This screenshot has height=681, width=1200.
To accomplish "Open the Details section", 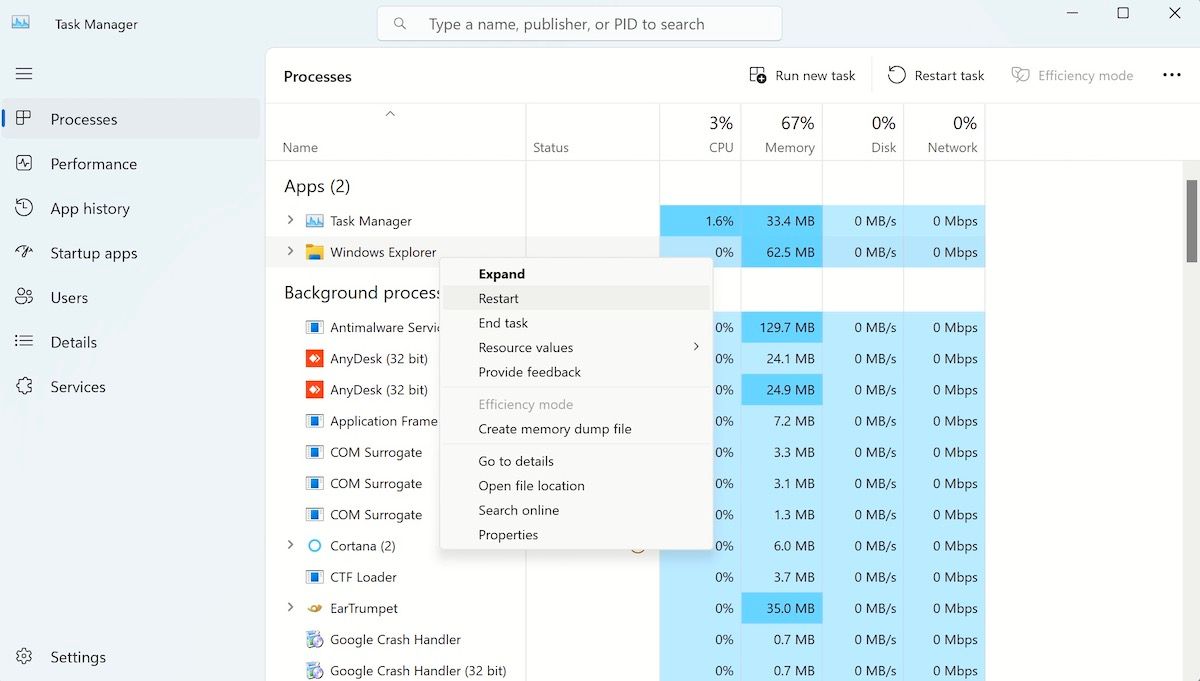I will (x=79, y=341).
